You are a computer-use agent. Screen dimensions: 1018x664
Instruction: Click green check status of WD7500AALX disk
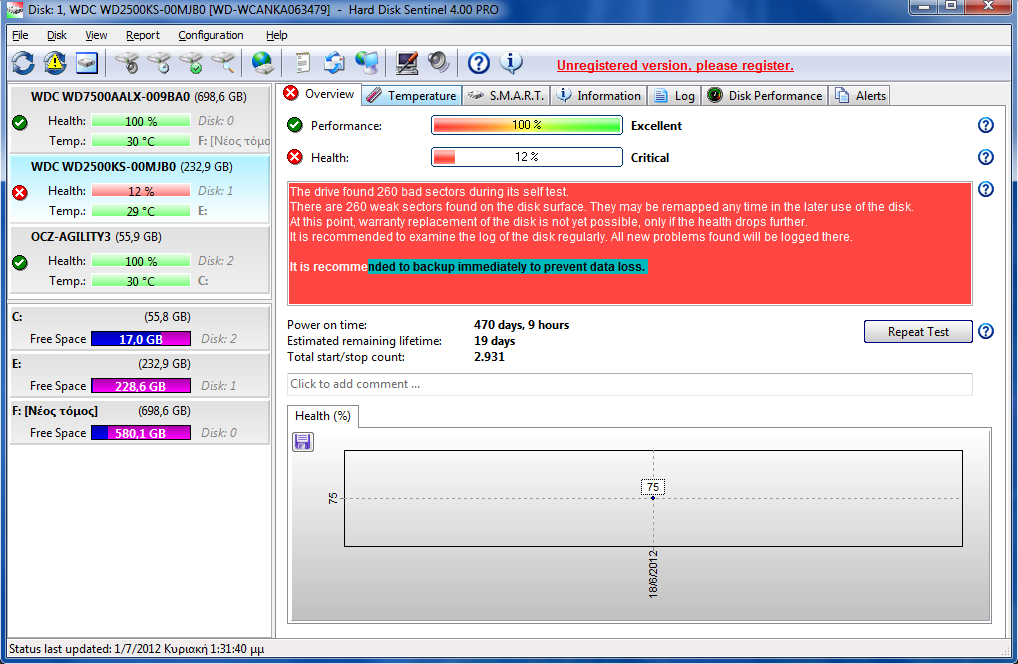point(20,122)
